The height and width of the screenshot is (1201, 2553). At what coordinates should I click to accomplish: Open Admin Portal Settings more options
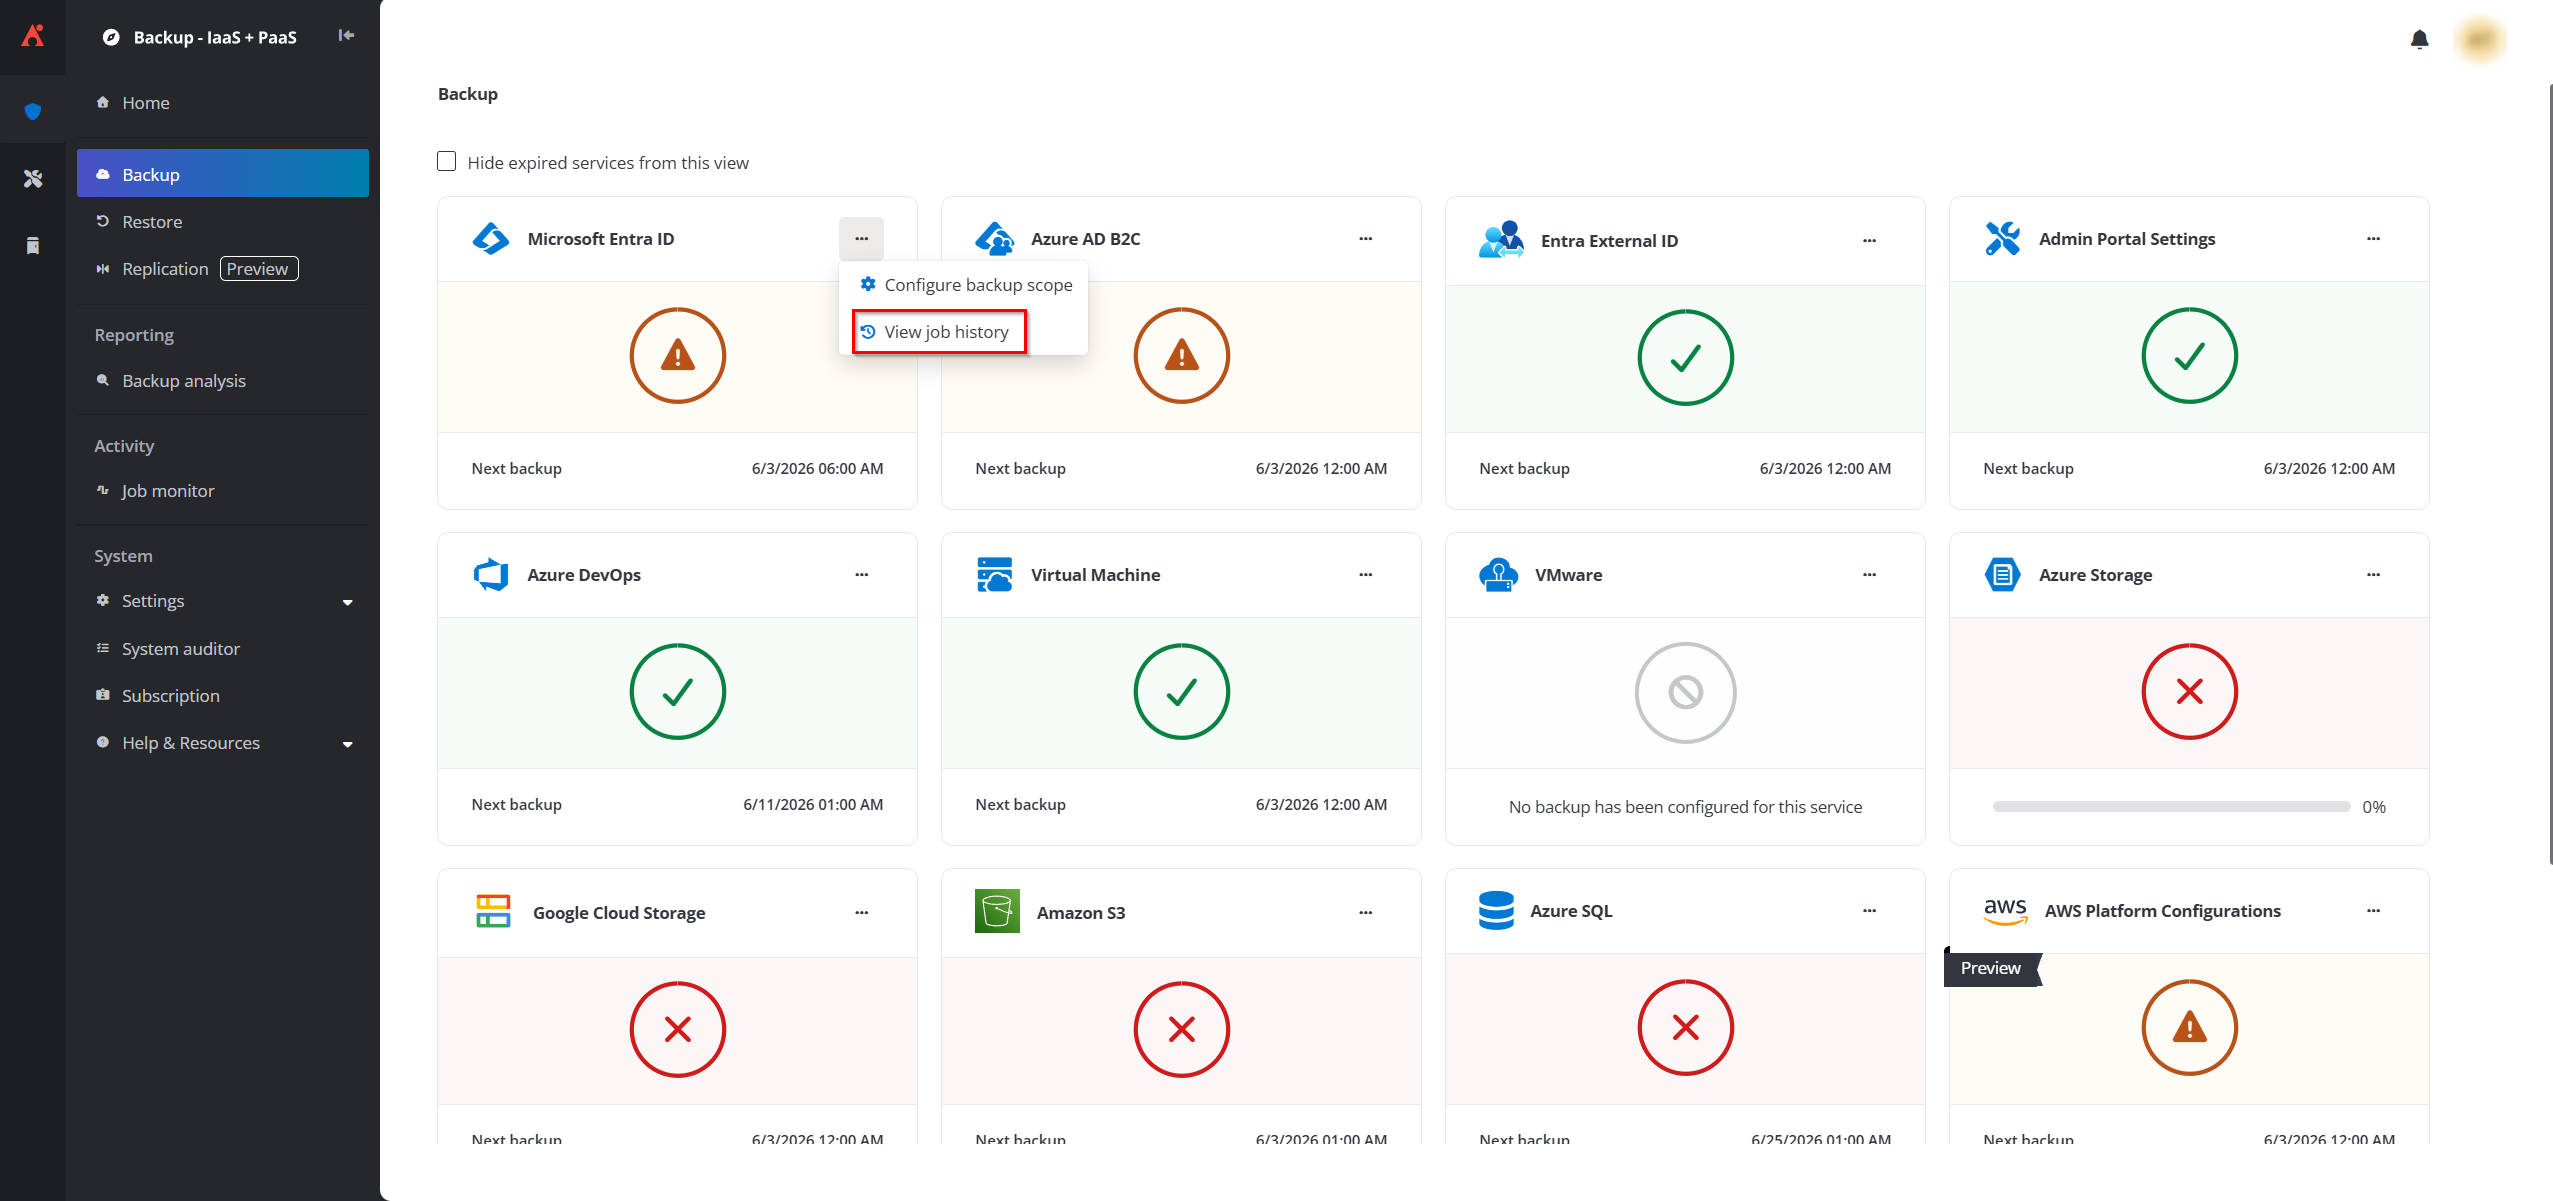(2374, 239)
